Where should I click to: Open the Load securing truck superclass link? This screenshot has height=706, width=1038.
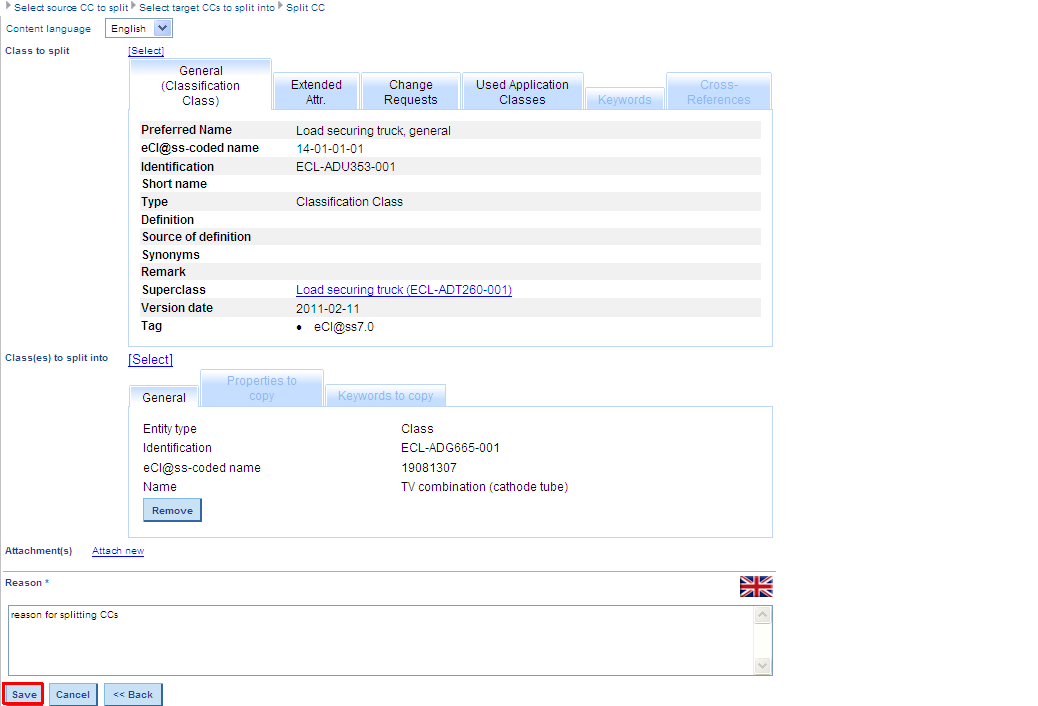pos(403,290)
